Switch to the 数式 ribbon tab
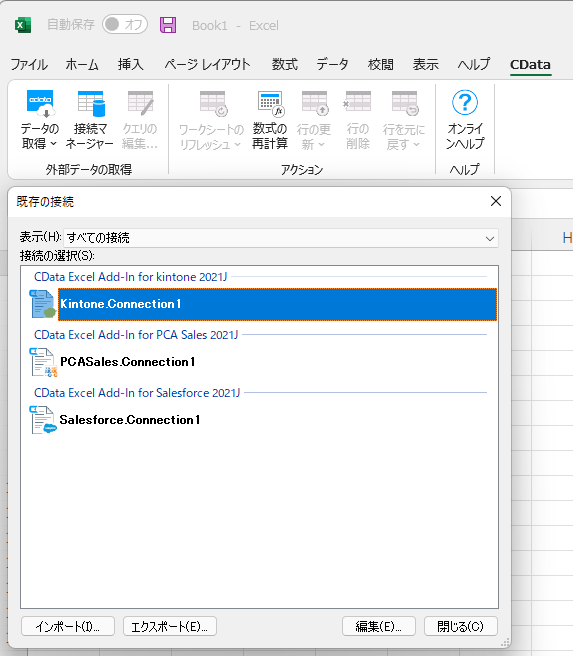Viewport: 573px width, 656px height. (285, 64)
